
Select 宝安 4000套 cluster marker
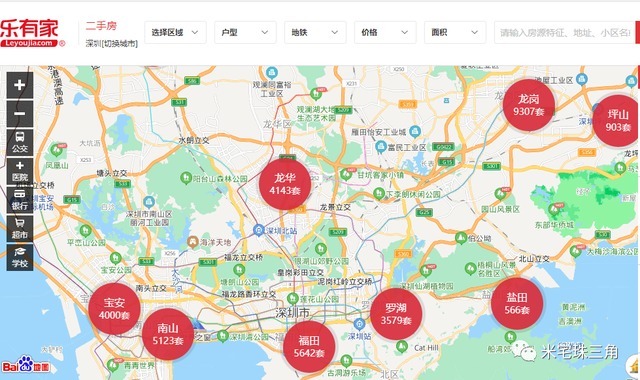[x=114, y=309]
